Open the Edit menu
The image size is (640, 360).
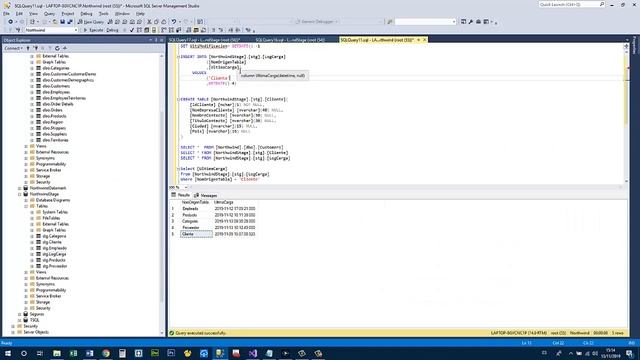click(19, 13)
